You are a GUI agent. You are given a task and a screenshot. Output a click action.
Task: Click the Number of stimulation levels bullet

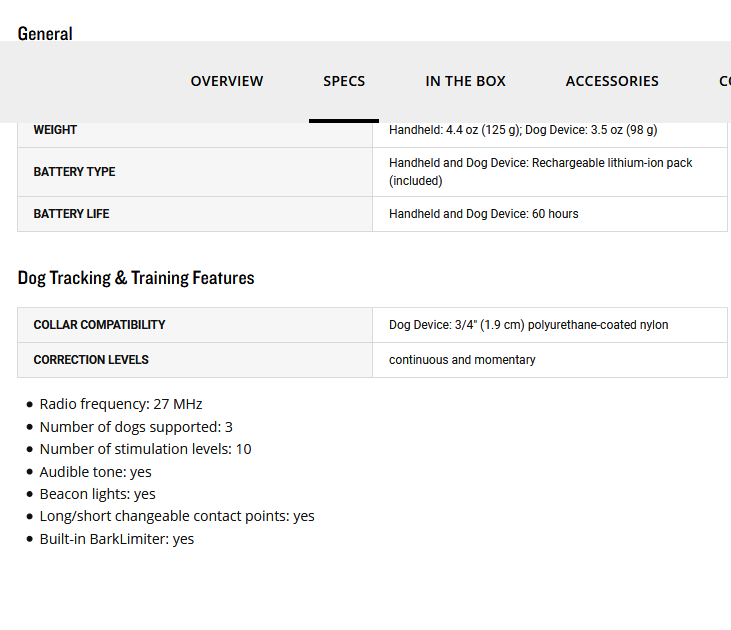tap(145, 449)
